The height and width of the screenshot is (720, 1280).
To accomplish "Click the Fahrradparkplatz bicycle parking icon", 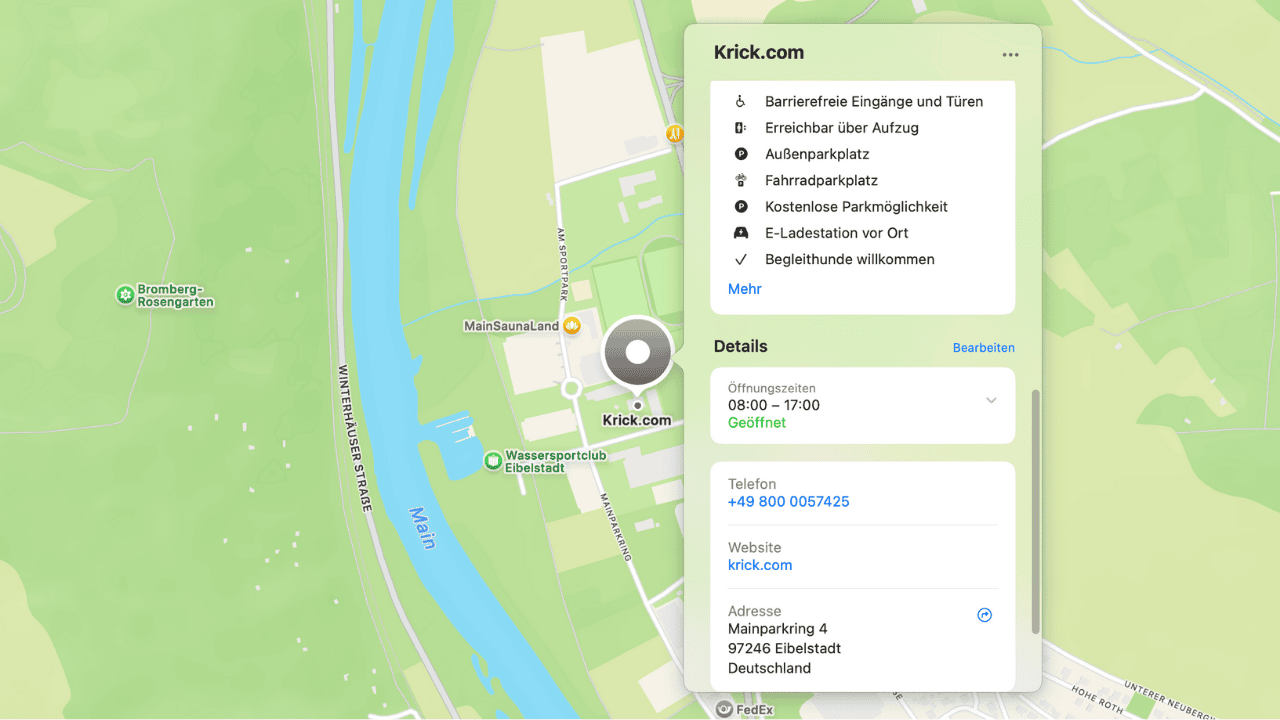I will coord(741,181).
